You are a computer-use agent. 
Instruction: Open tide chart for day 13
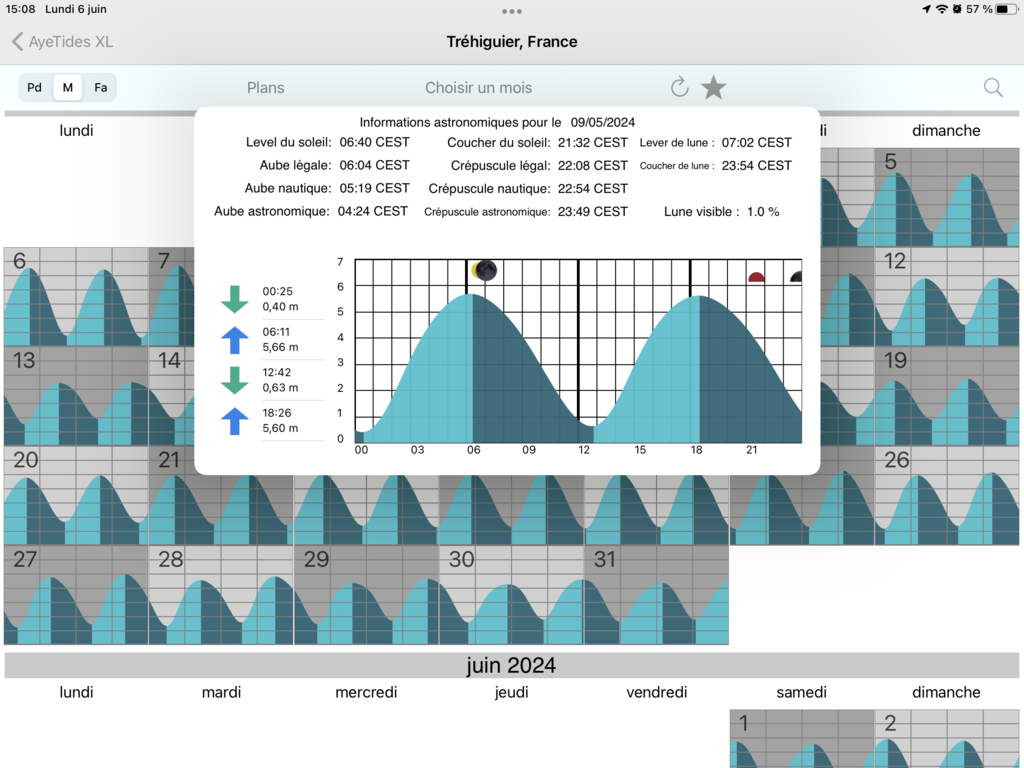click(76, 396)
